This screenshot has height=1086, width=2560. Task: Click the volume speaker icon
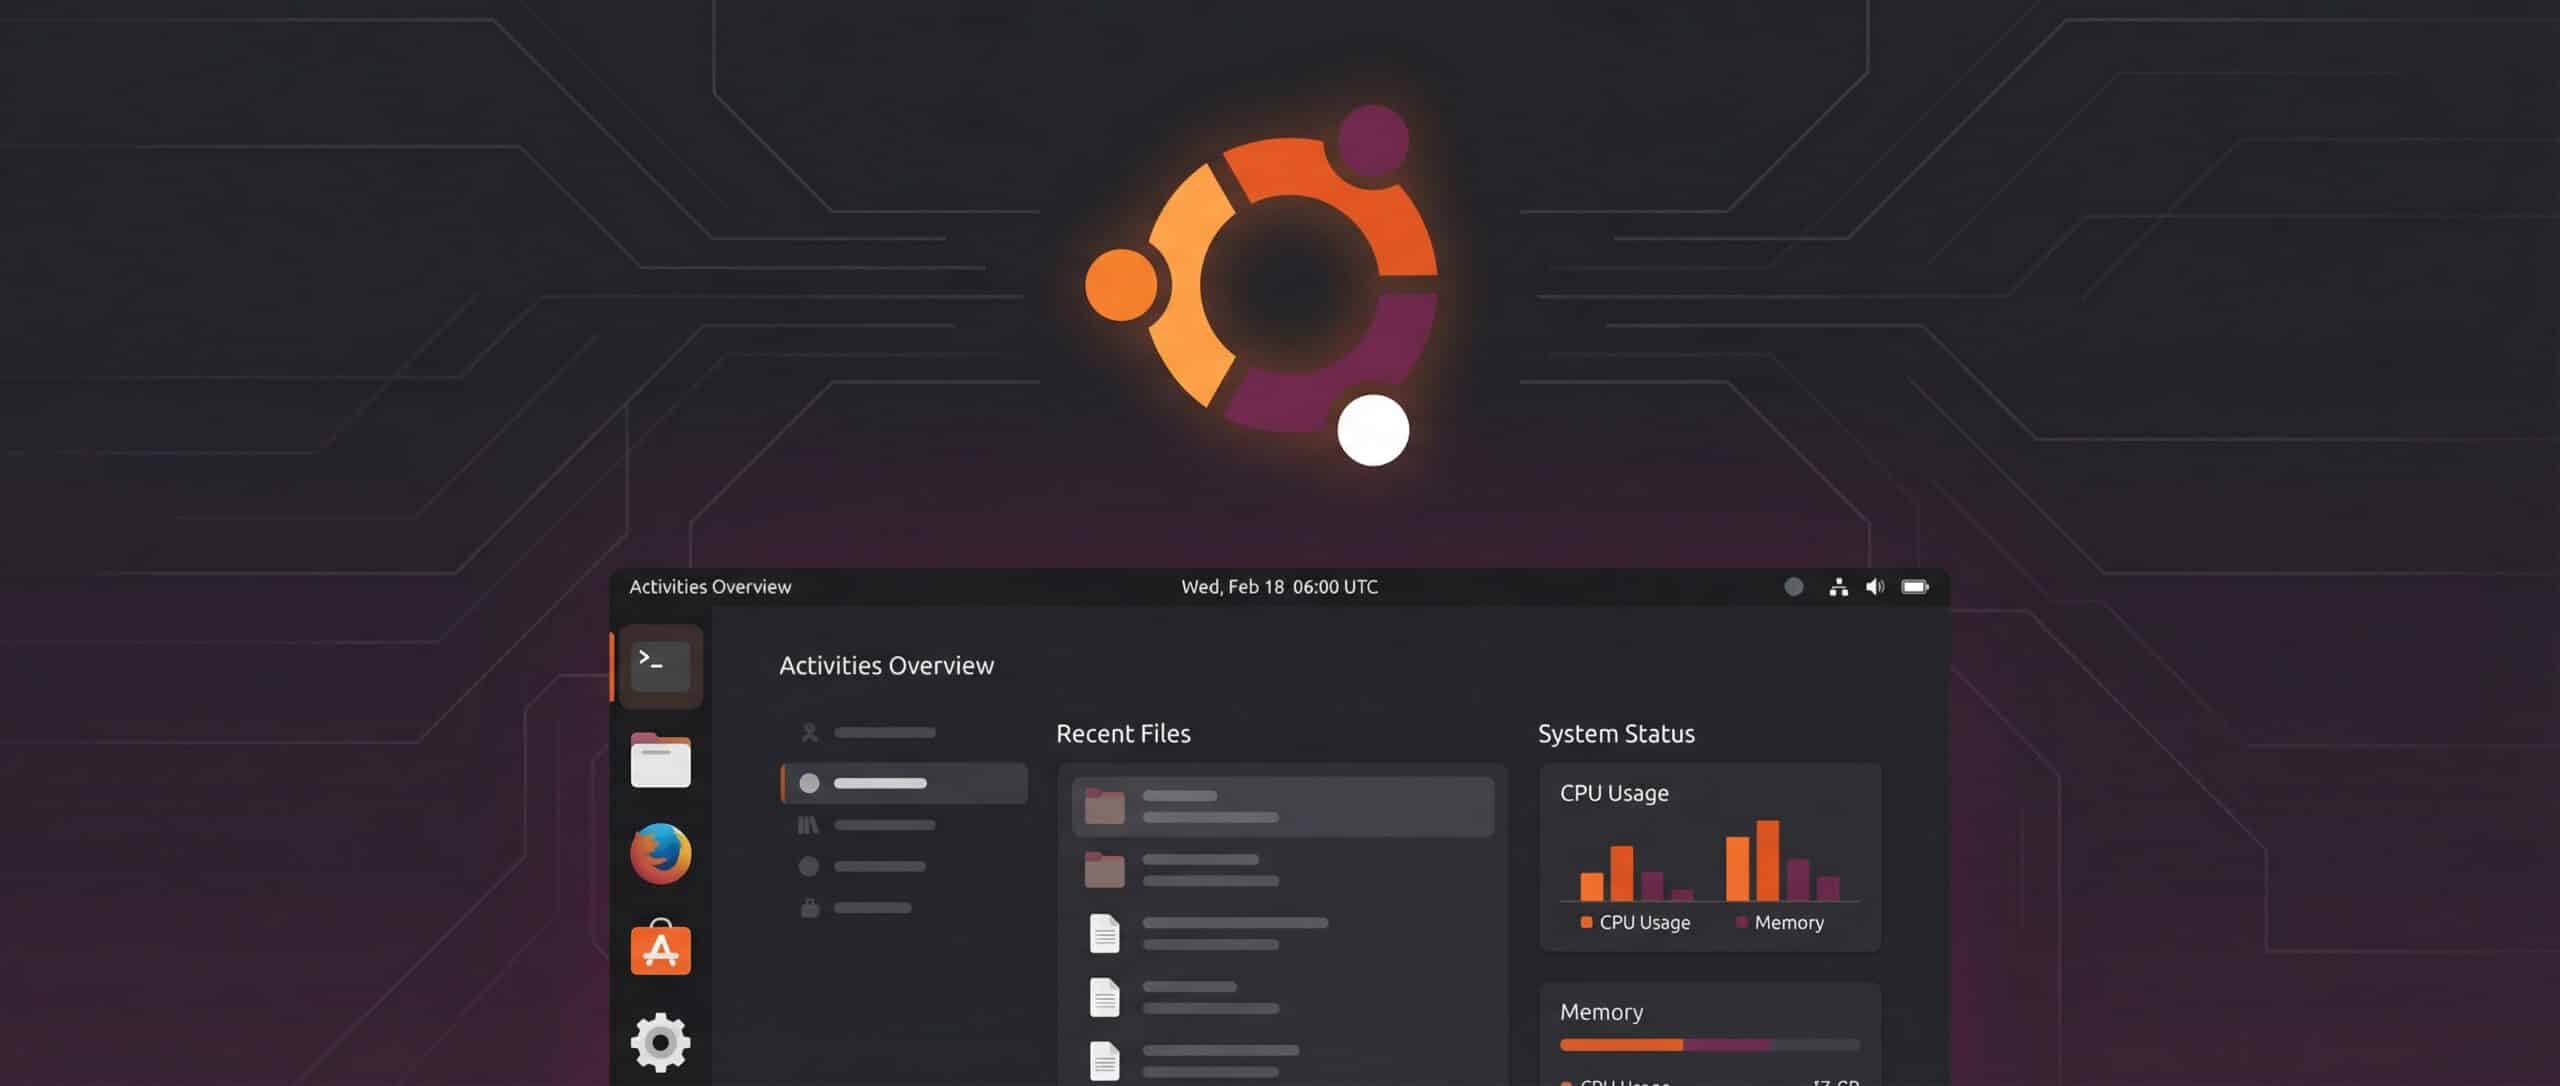1875,587
